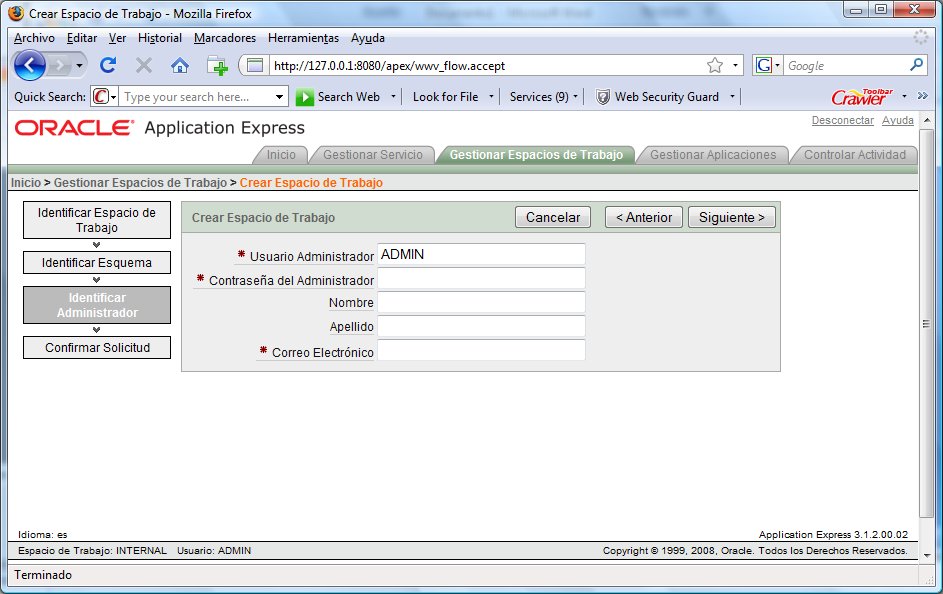Open a new tab with the plus icon
The image size is (943, 594).
coord(217,65)
